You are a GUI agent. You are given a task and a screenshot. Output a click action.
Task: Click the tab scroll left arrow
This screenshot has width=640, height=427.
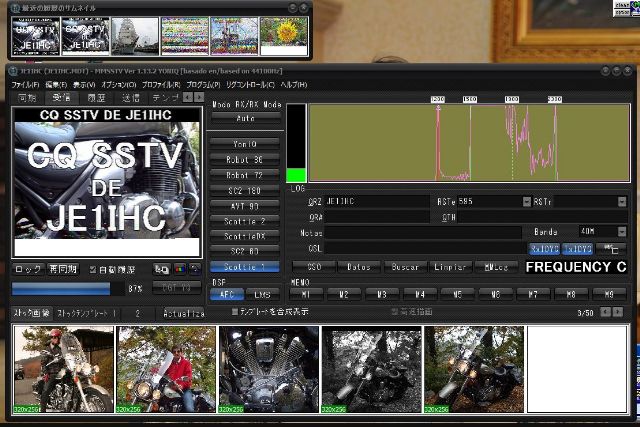tap(188, 98)
